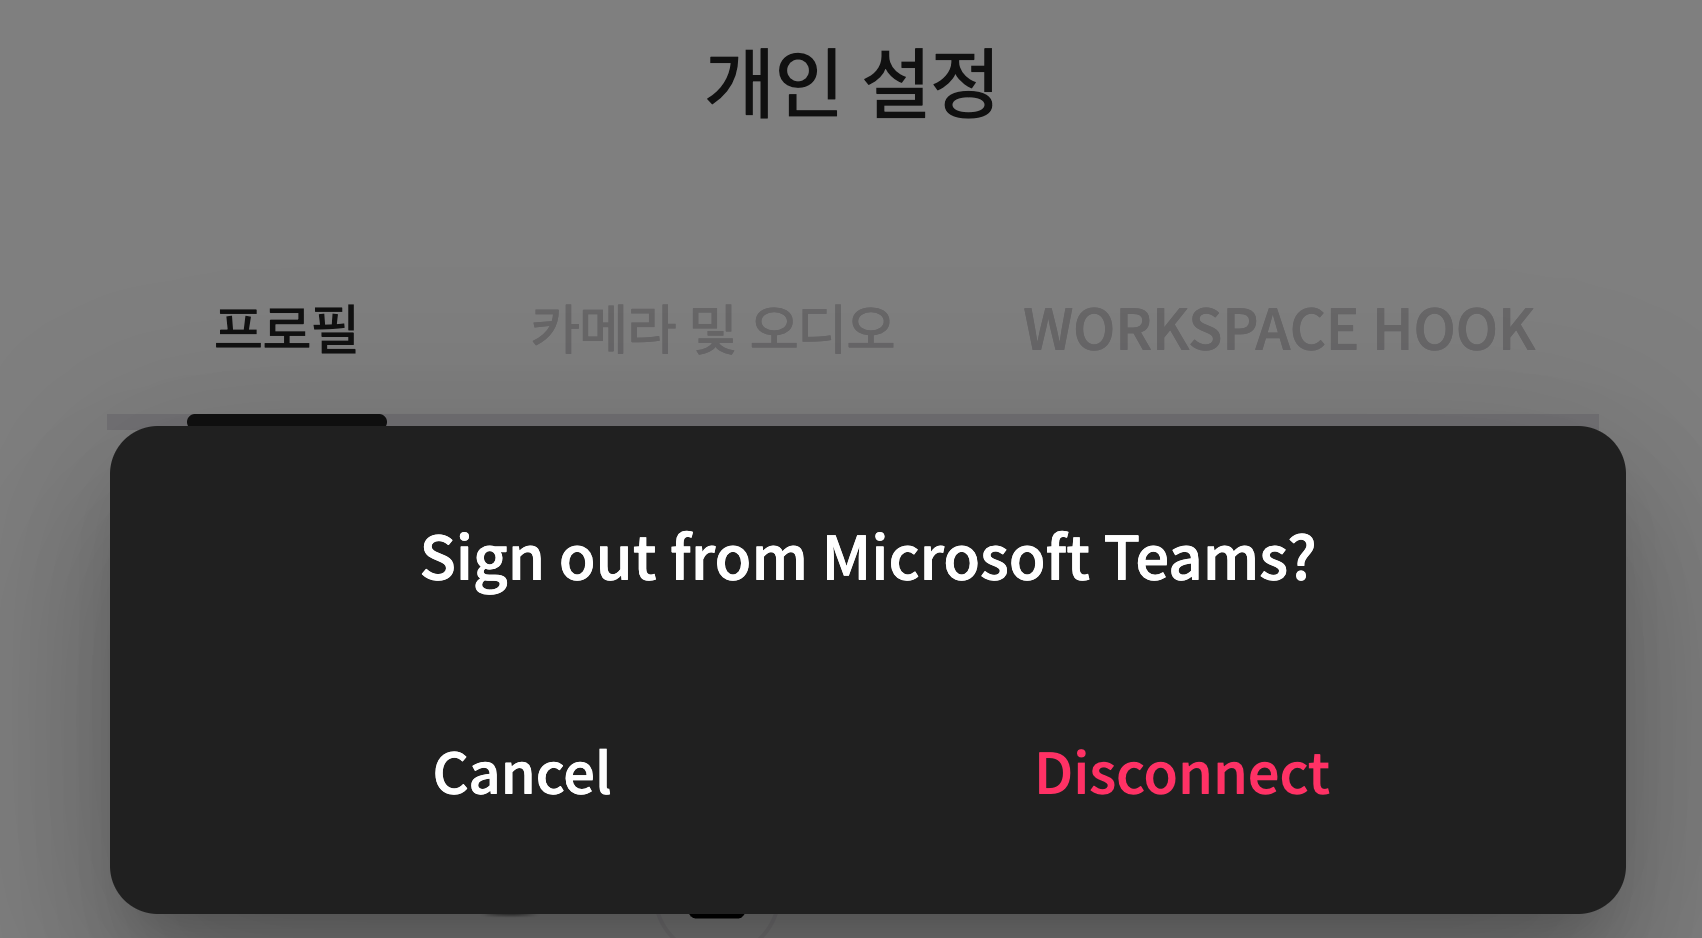This screenshot has width=1702, height=938.
Task: Disconnect the Microsoft Teams account
Action: click(x=1182, y=773)
